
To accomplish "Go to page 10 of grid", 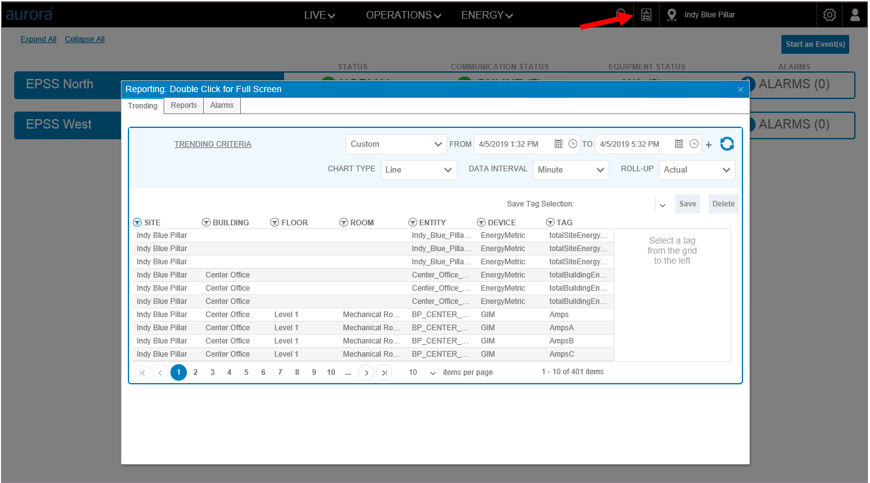I will 331,373.
